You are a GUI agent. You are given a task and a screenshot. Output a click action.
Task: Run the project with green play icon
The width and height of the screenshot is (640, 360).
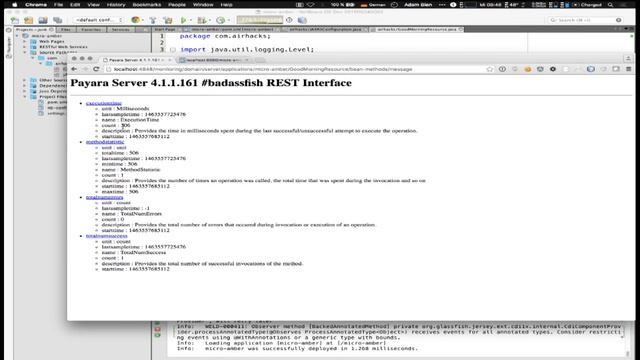pos(184,20)
